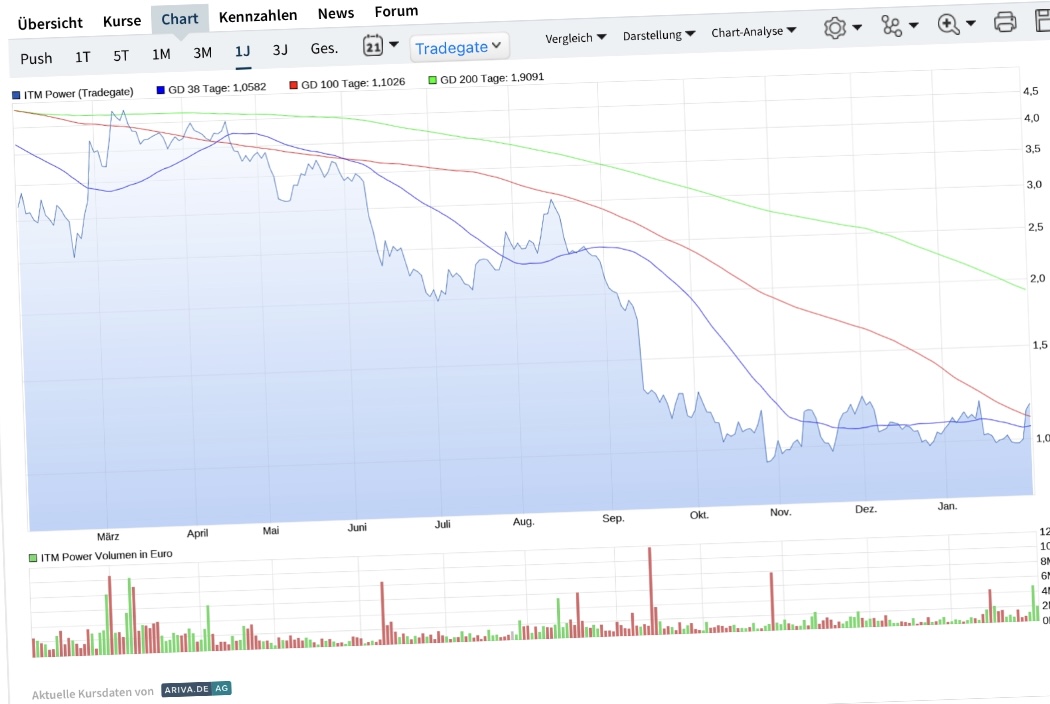Click the tallest red volume bar in September
1050x704 pixels.
pos(650,591)
